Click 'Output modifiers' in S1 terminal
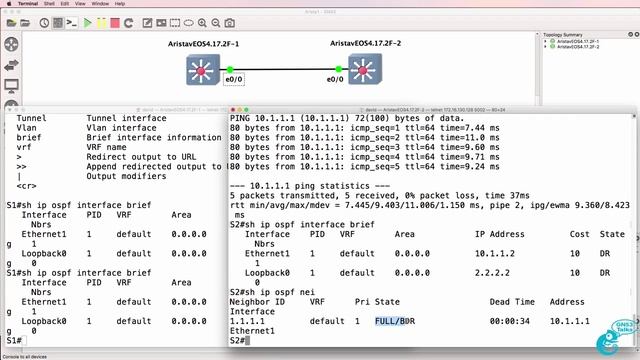The image size is (640, 360). click(x=127, y=176)
